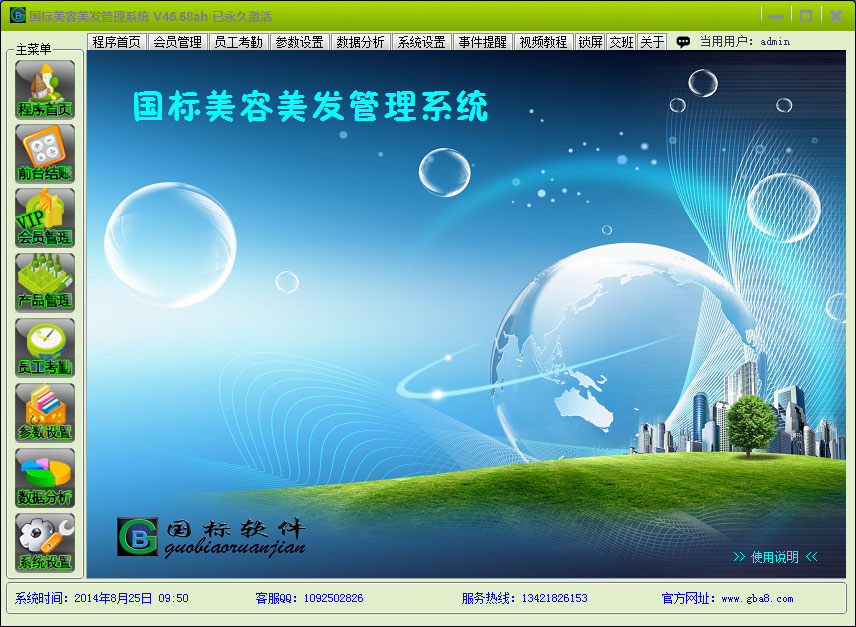This screenshot has width=856, height=627.
Task: Click the 锁屏 lock screen button
Action: 590,42
